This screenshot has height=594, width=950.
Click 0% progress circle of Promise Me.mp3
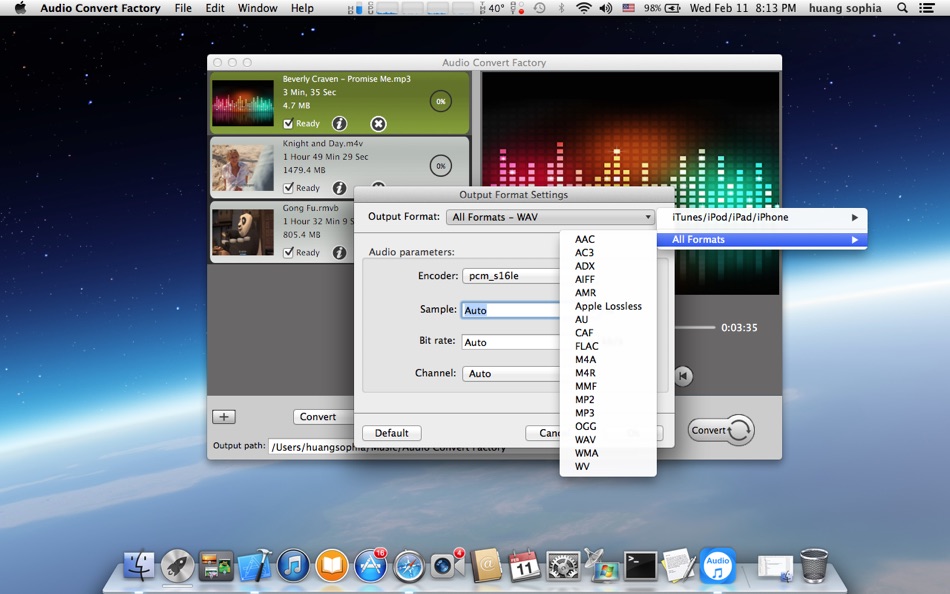point(440,101)
